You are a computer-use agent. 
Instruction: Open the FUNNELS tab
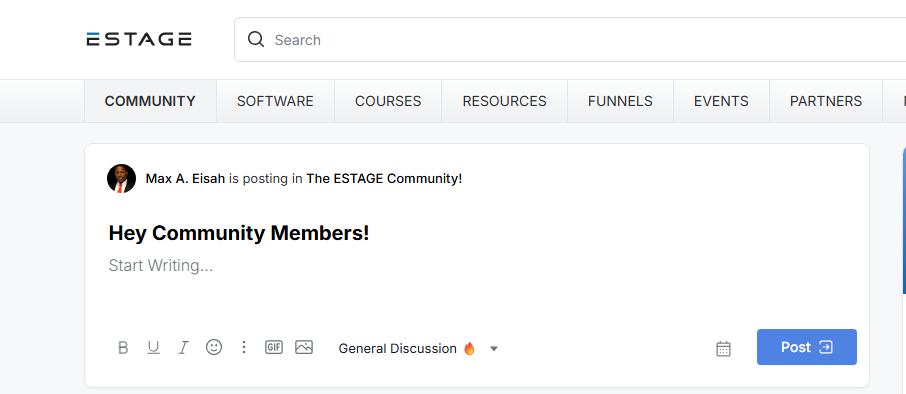click(x=621, y=101)
